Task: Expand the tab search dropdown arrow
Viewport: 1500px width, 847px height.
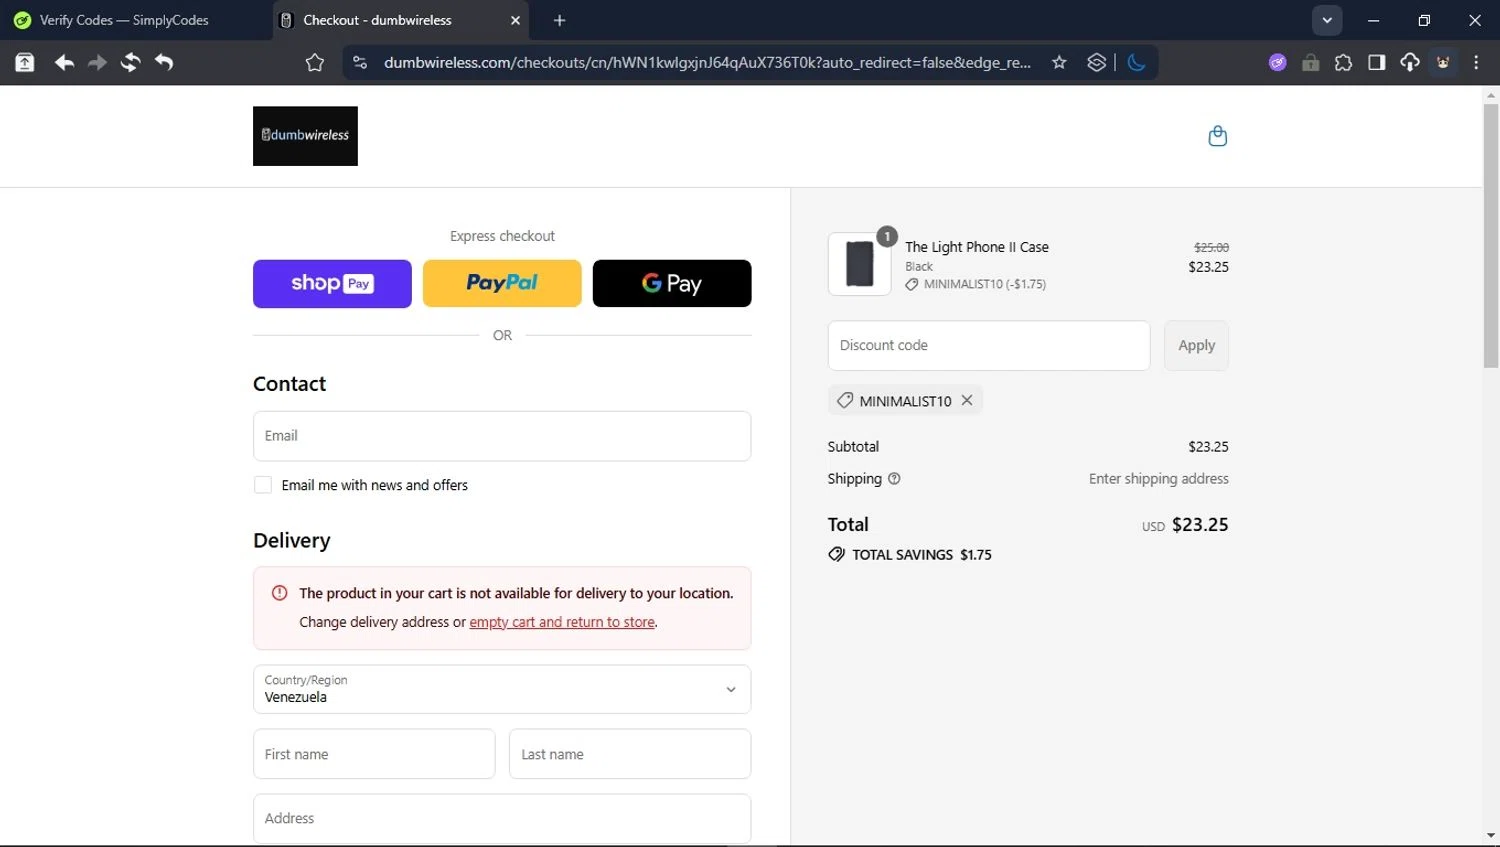Action: pos(1327,20)
